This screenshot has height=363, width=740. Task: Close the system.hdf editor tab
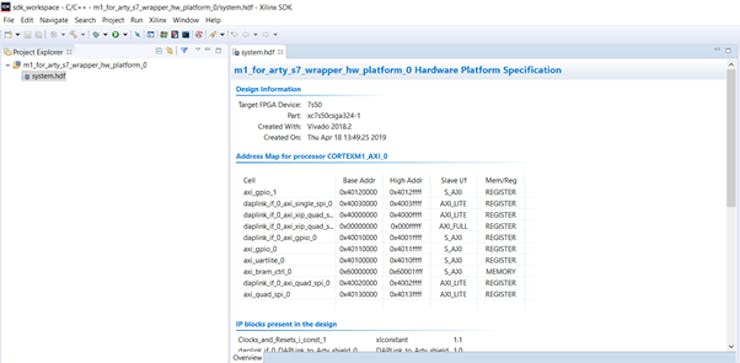tap(280, 52)
